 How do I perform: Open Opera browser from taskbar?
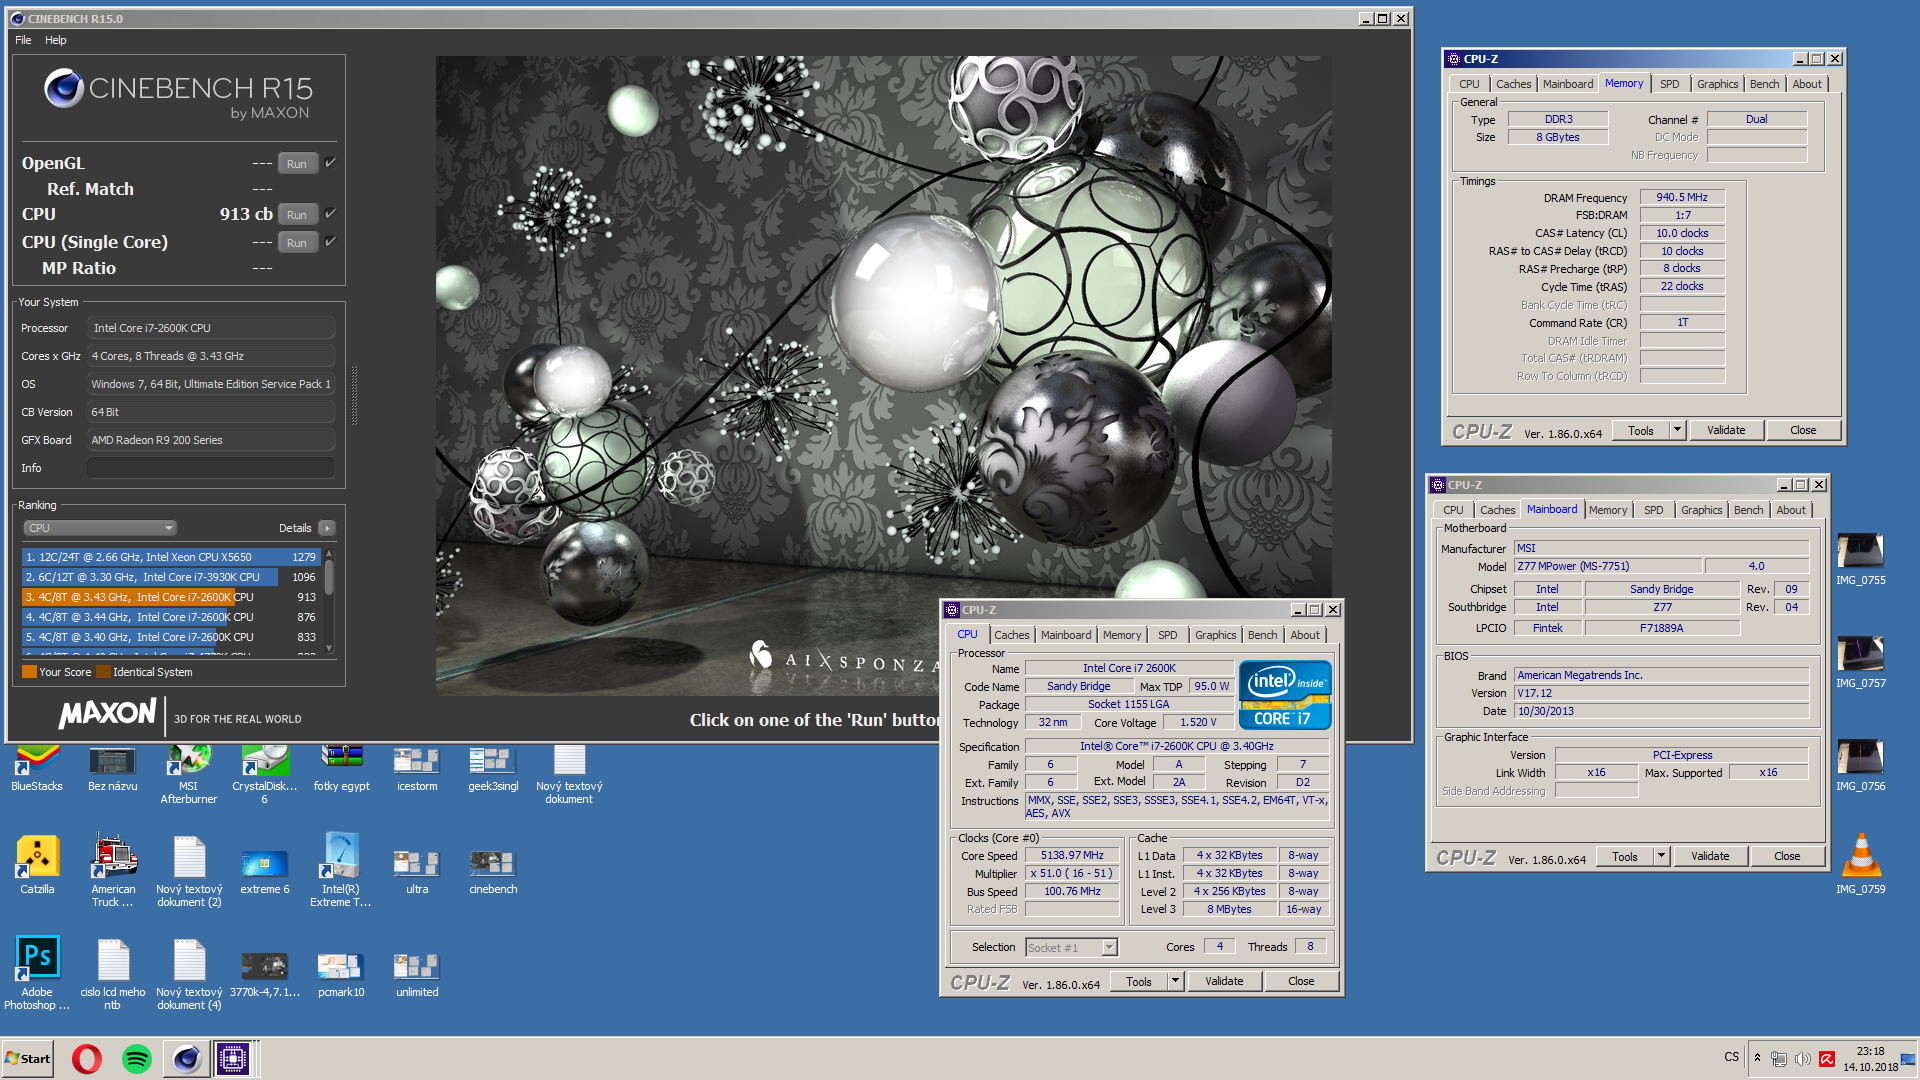point(87,1058)
